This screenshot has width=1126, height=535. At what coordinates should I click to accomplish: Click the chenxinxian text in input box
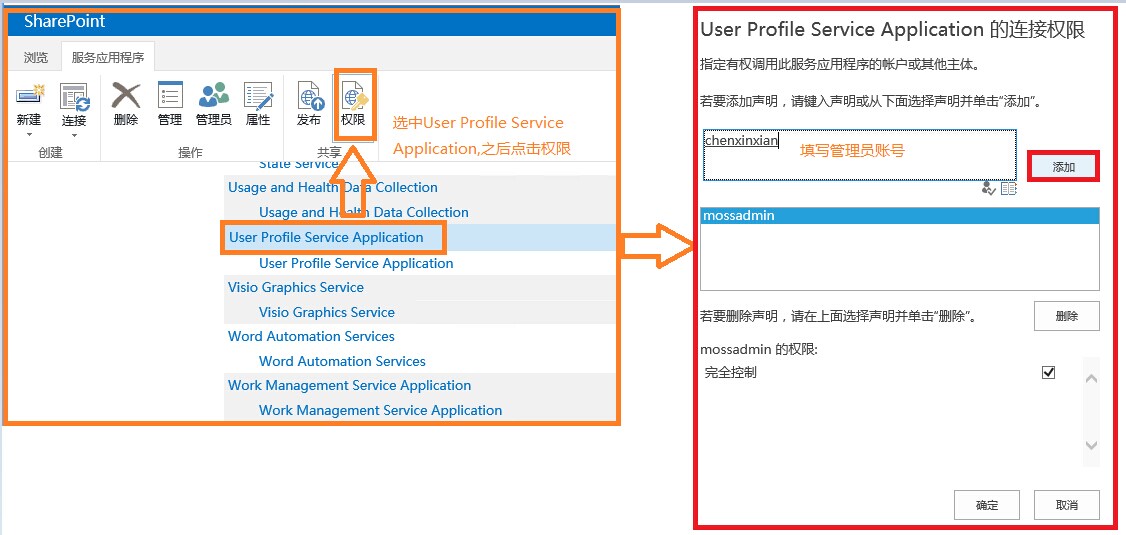741,141
